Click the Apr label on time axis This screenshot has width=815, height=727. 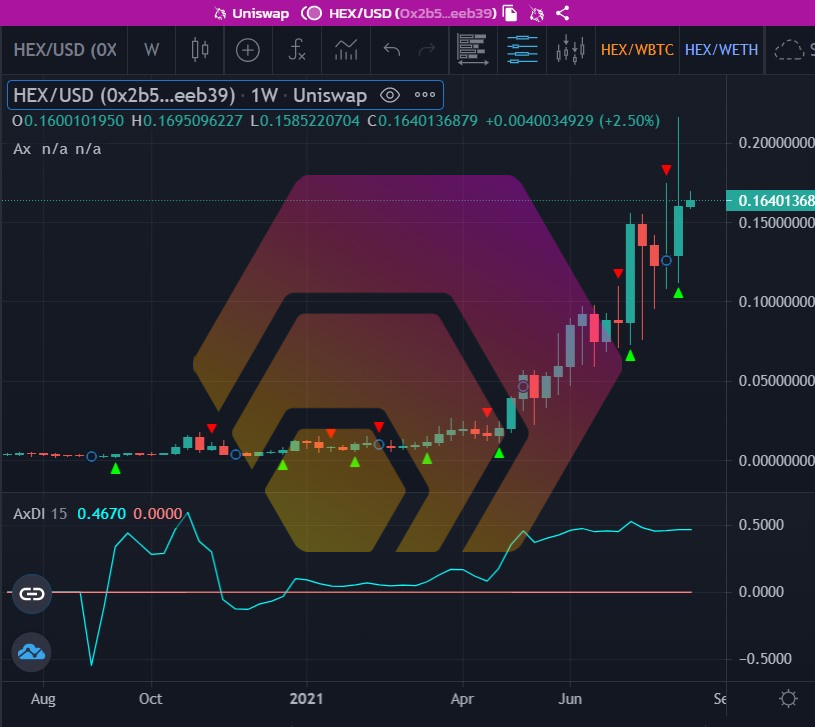click(x=462, y=699)
